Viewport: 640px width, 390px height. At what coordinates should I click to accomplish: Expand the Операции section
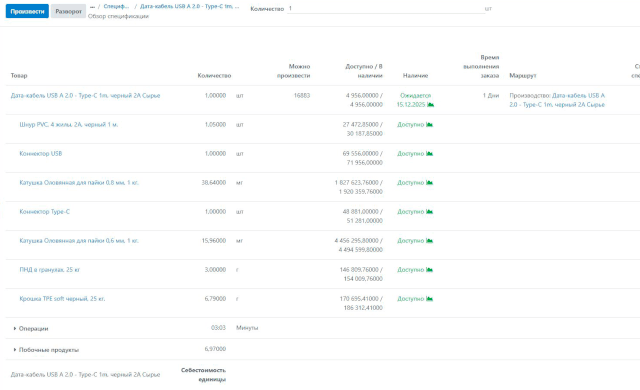coord(31,328)
